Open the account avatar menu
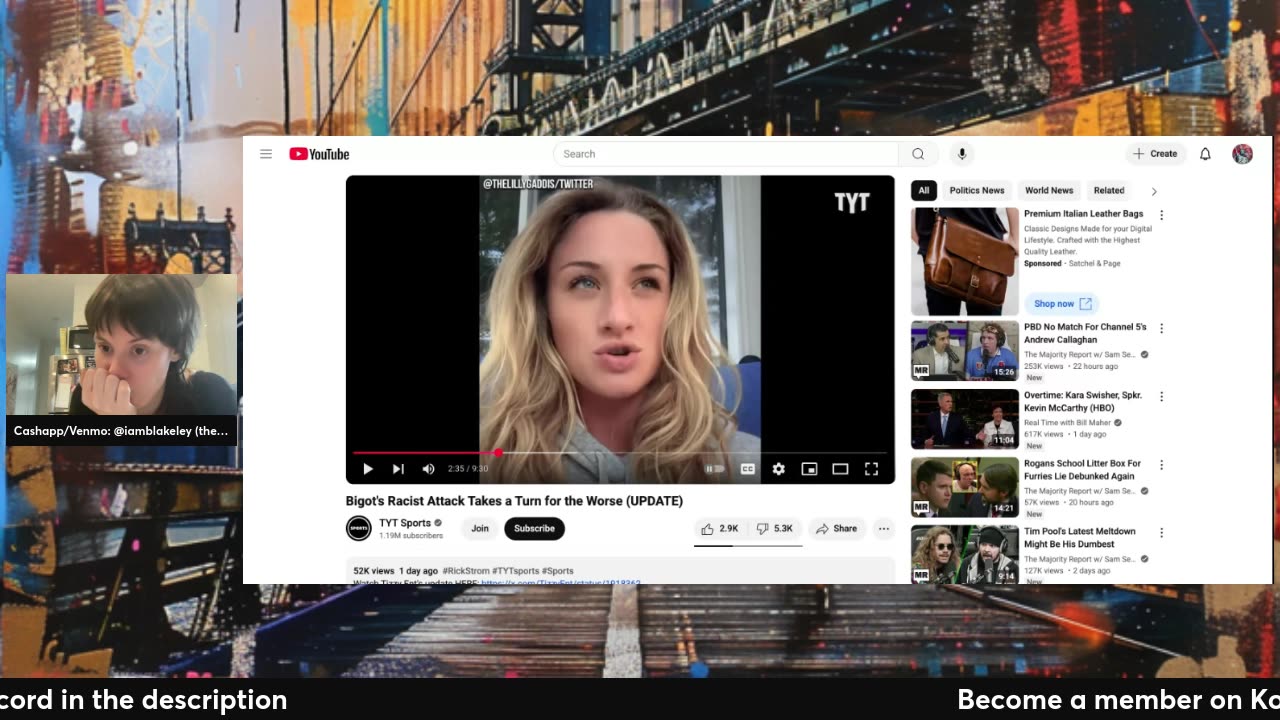1280x720 pixels. pos(1242,154)
